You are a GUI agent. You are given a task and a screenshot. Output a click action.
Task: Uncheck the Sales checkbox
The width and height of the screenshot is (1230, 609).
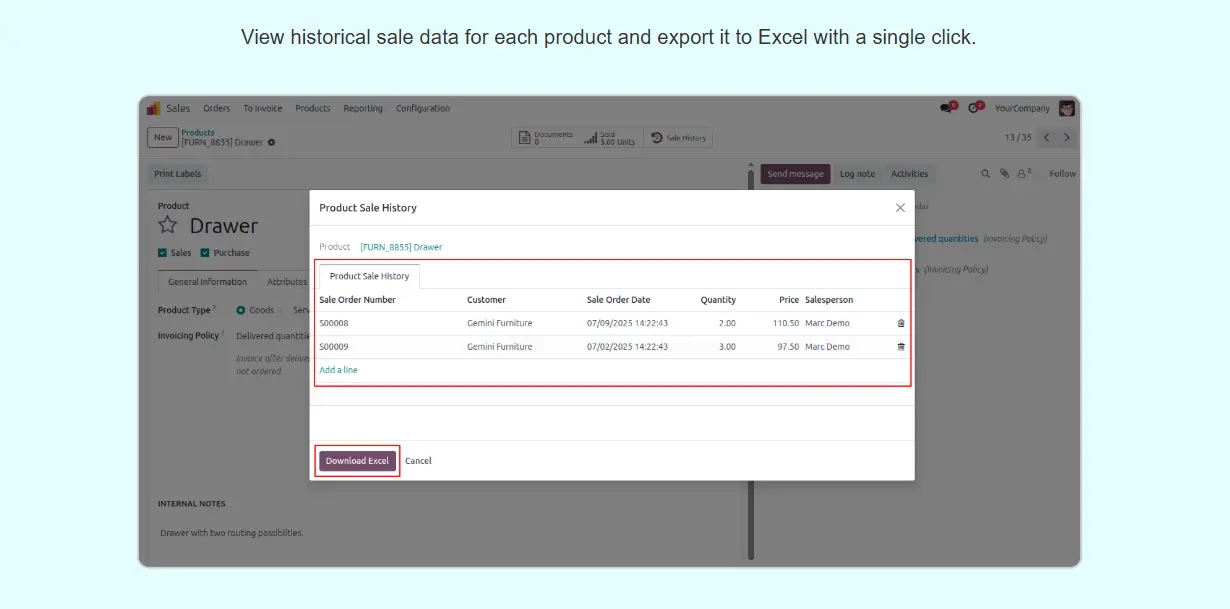tap(163, 253)
